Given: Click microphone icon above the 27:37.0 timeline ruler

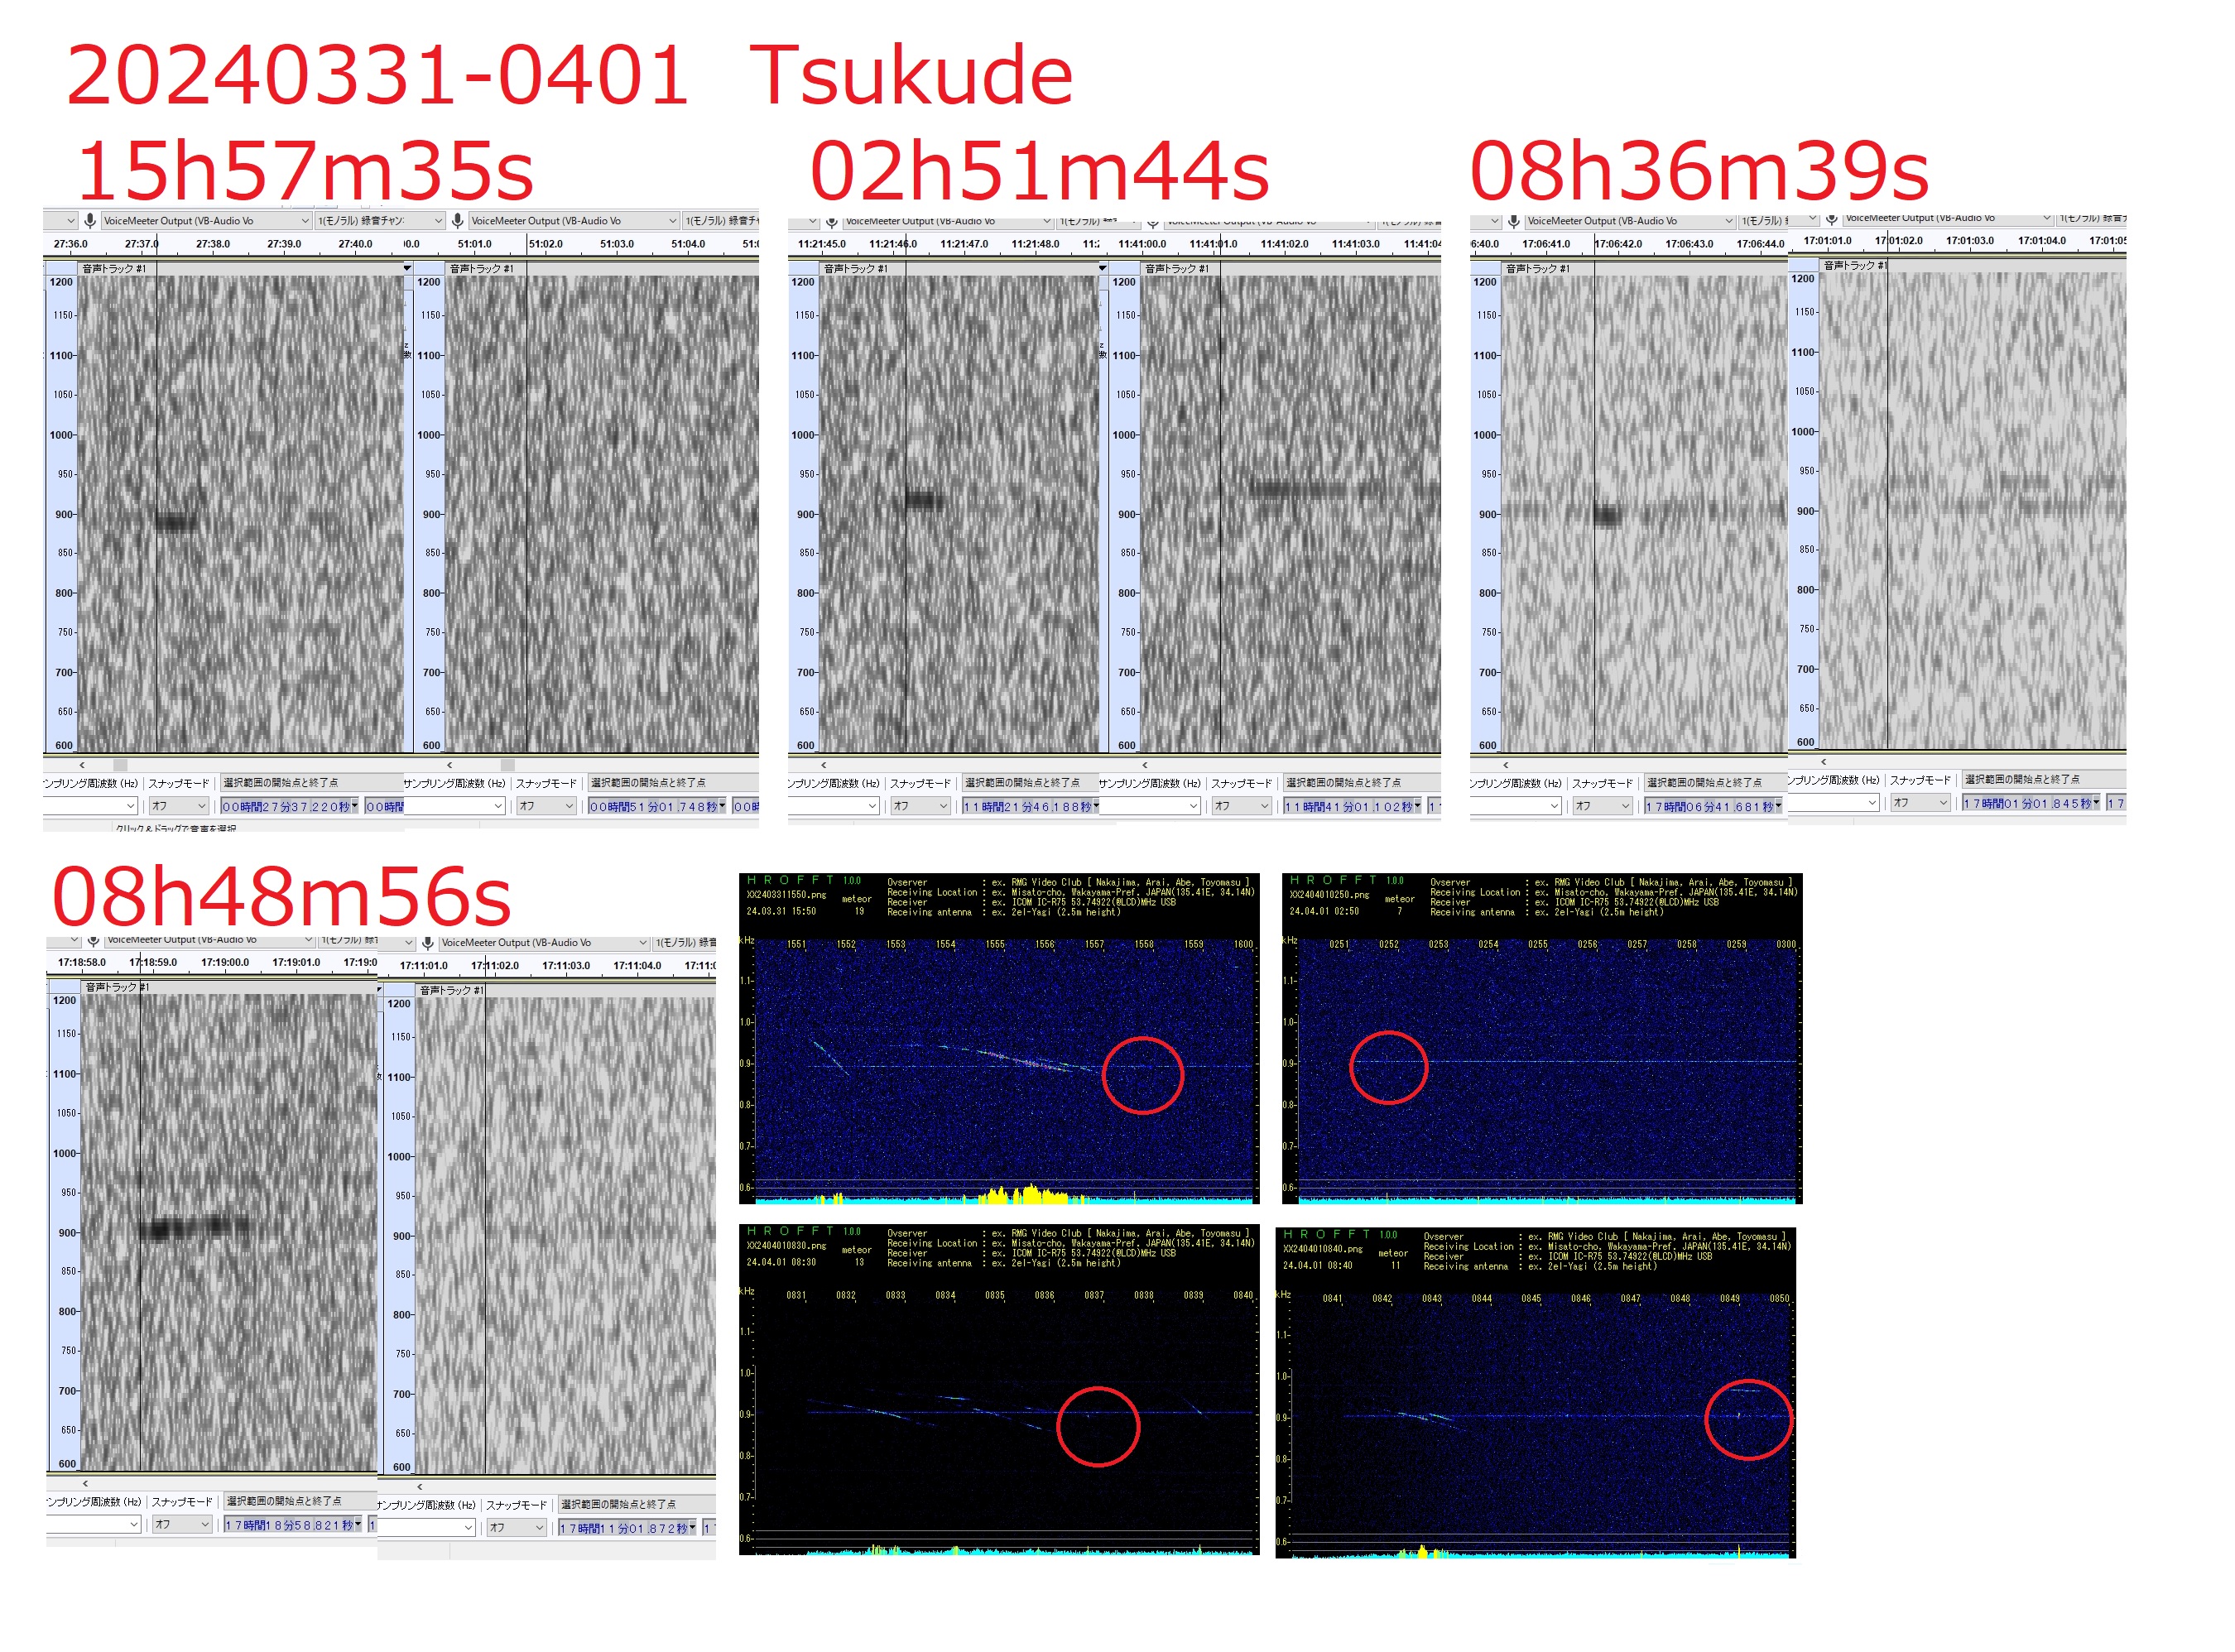Looking at the screenshot, I should coord(90,220).
